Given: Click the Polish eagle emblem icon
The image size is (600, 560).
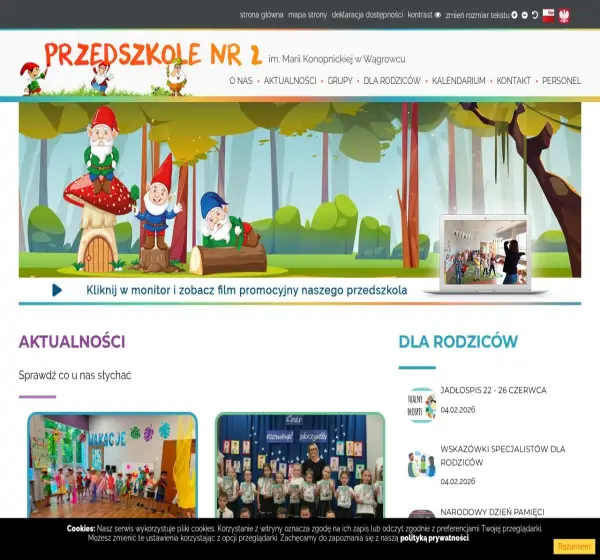Looking at the screenshot, I should 564,16.
